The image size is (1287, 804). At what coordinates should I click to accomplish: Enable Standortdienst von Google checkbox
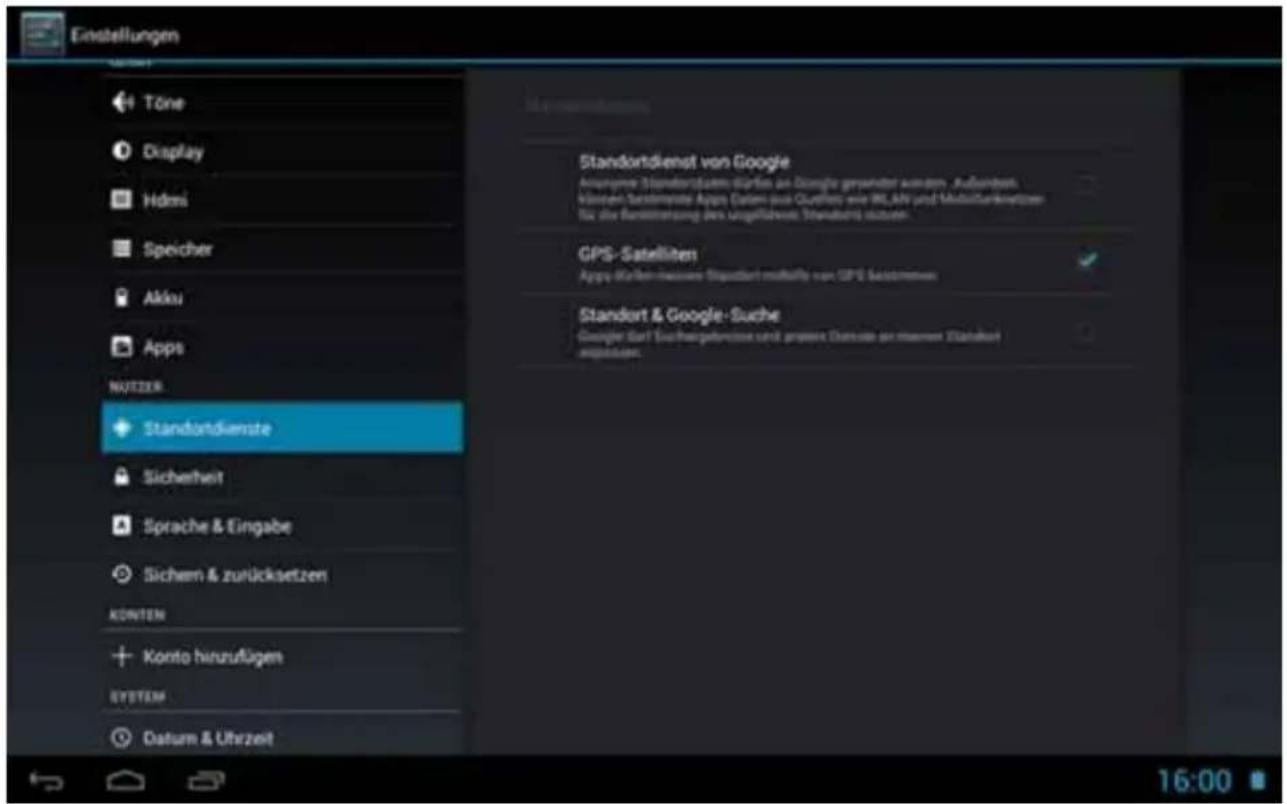pos(1085,185)
